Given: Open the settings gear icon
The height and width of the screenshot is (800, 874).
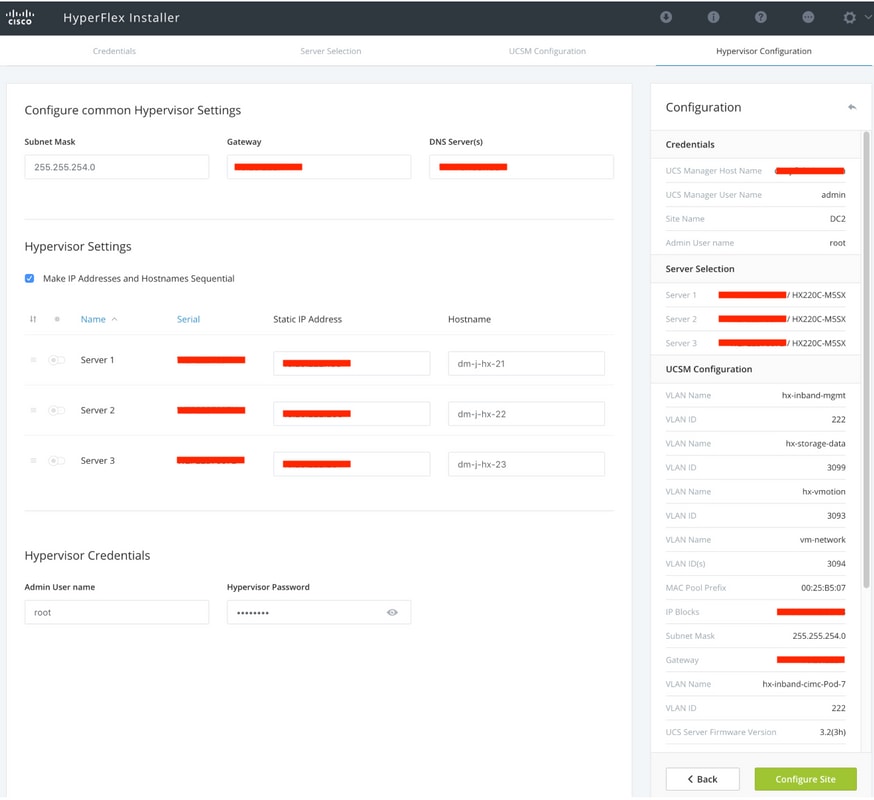Looking at the screenshot, I should (849, 17).
